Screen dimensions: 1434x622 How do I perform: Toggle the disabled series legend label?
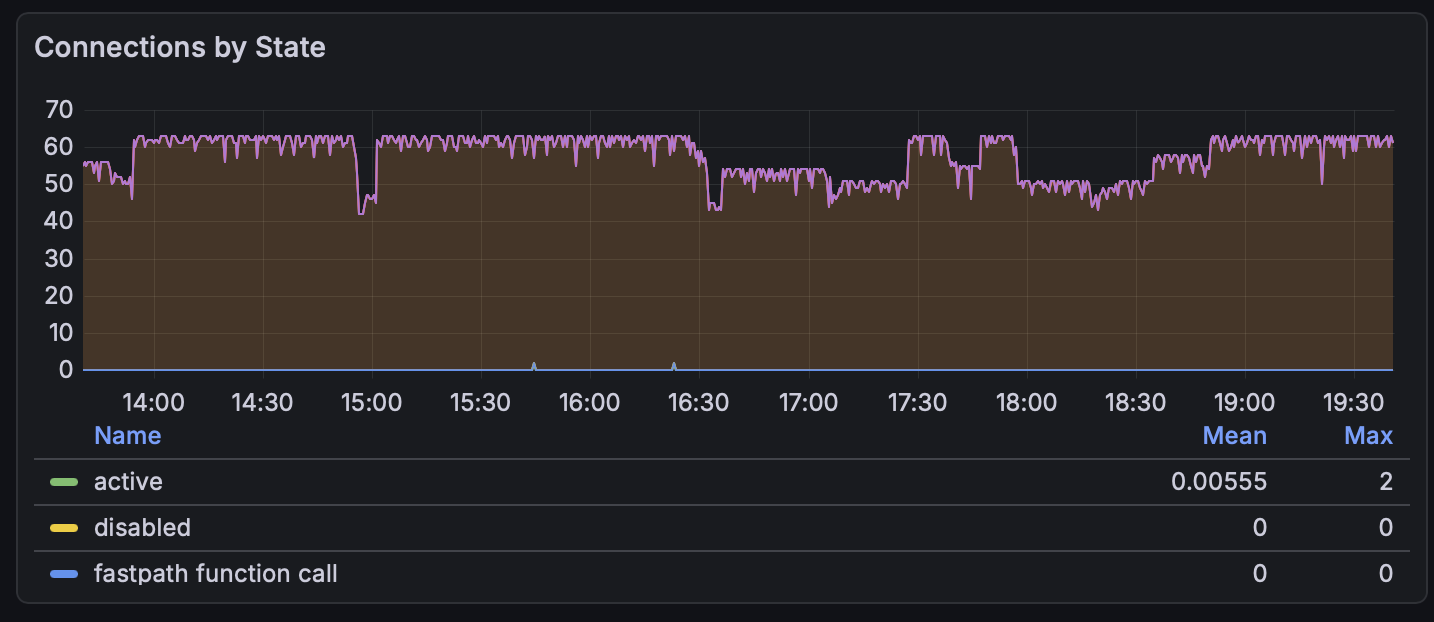(x=142, y=528)
